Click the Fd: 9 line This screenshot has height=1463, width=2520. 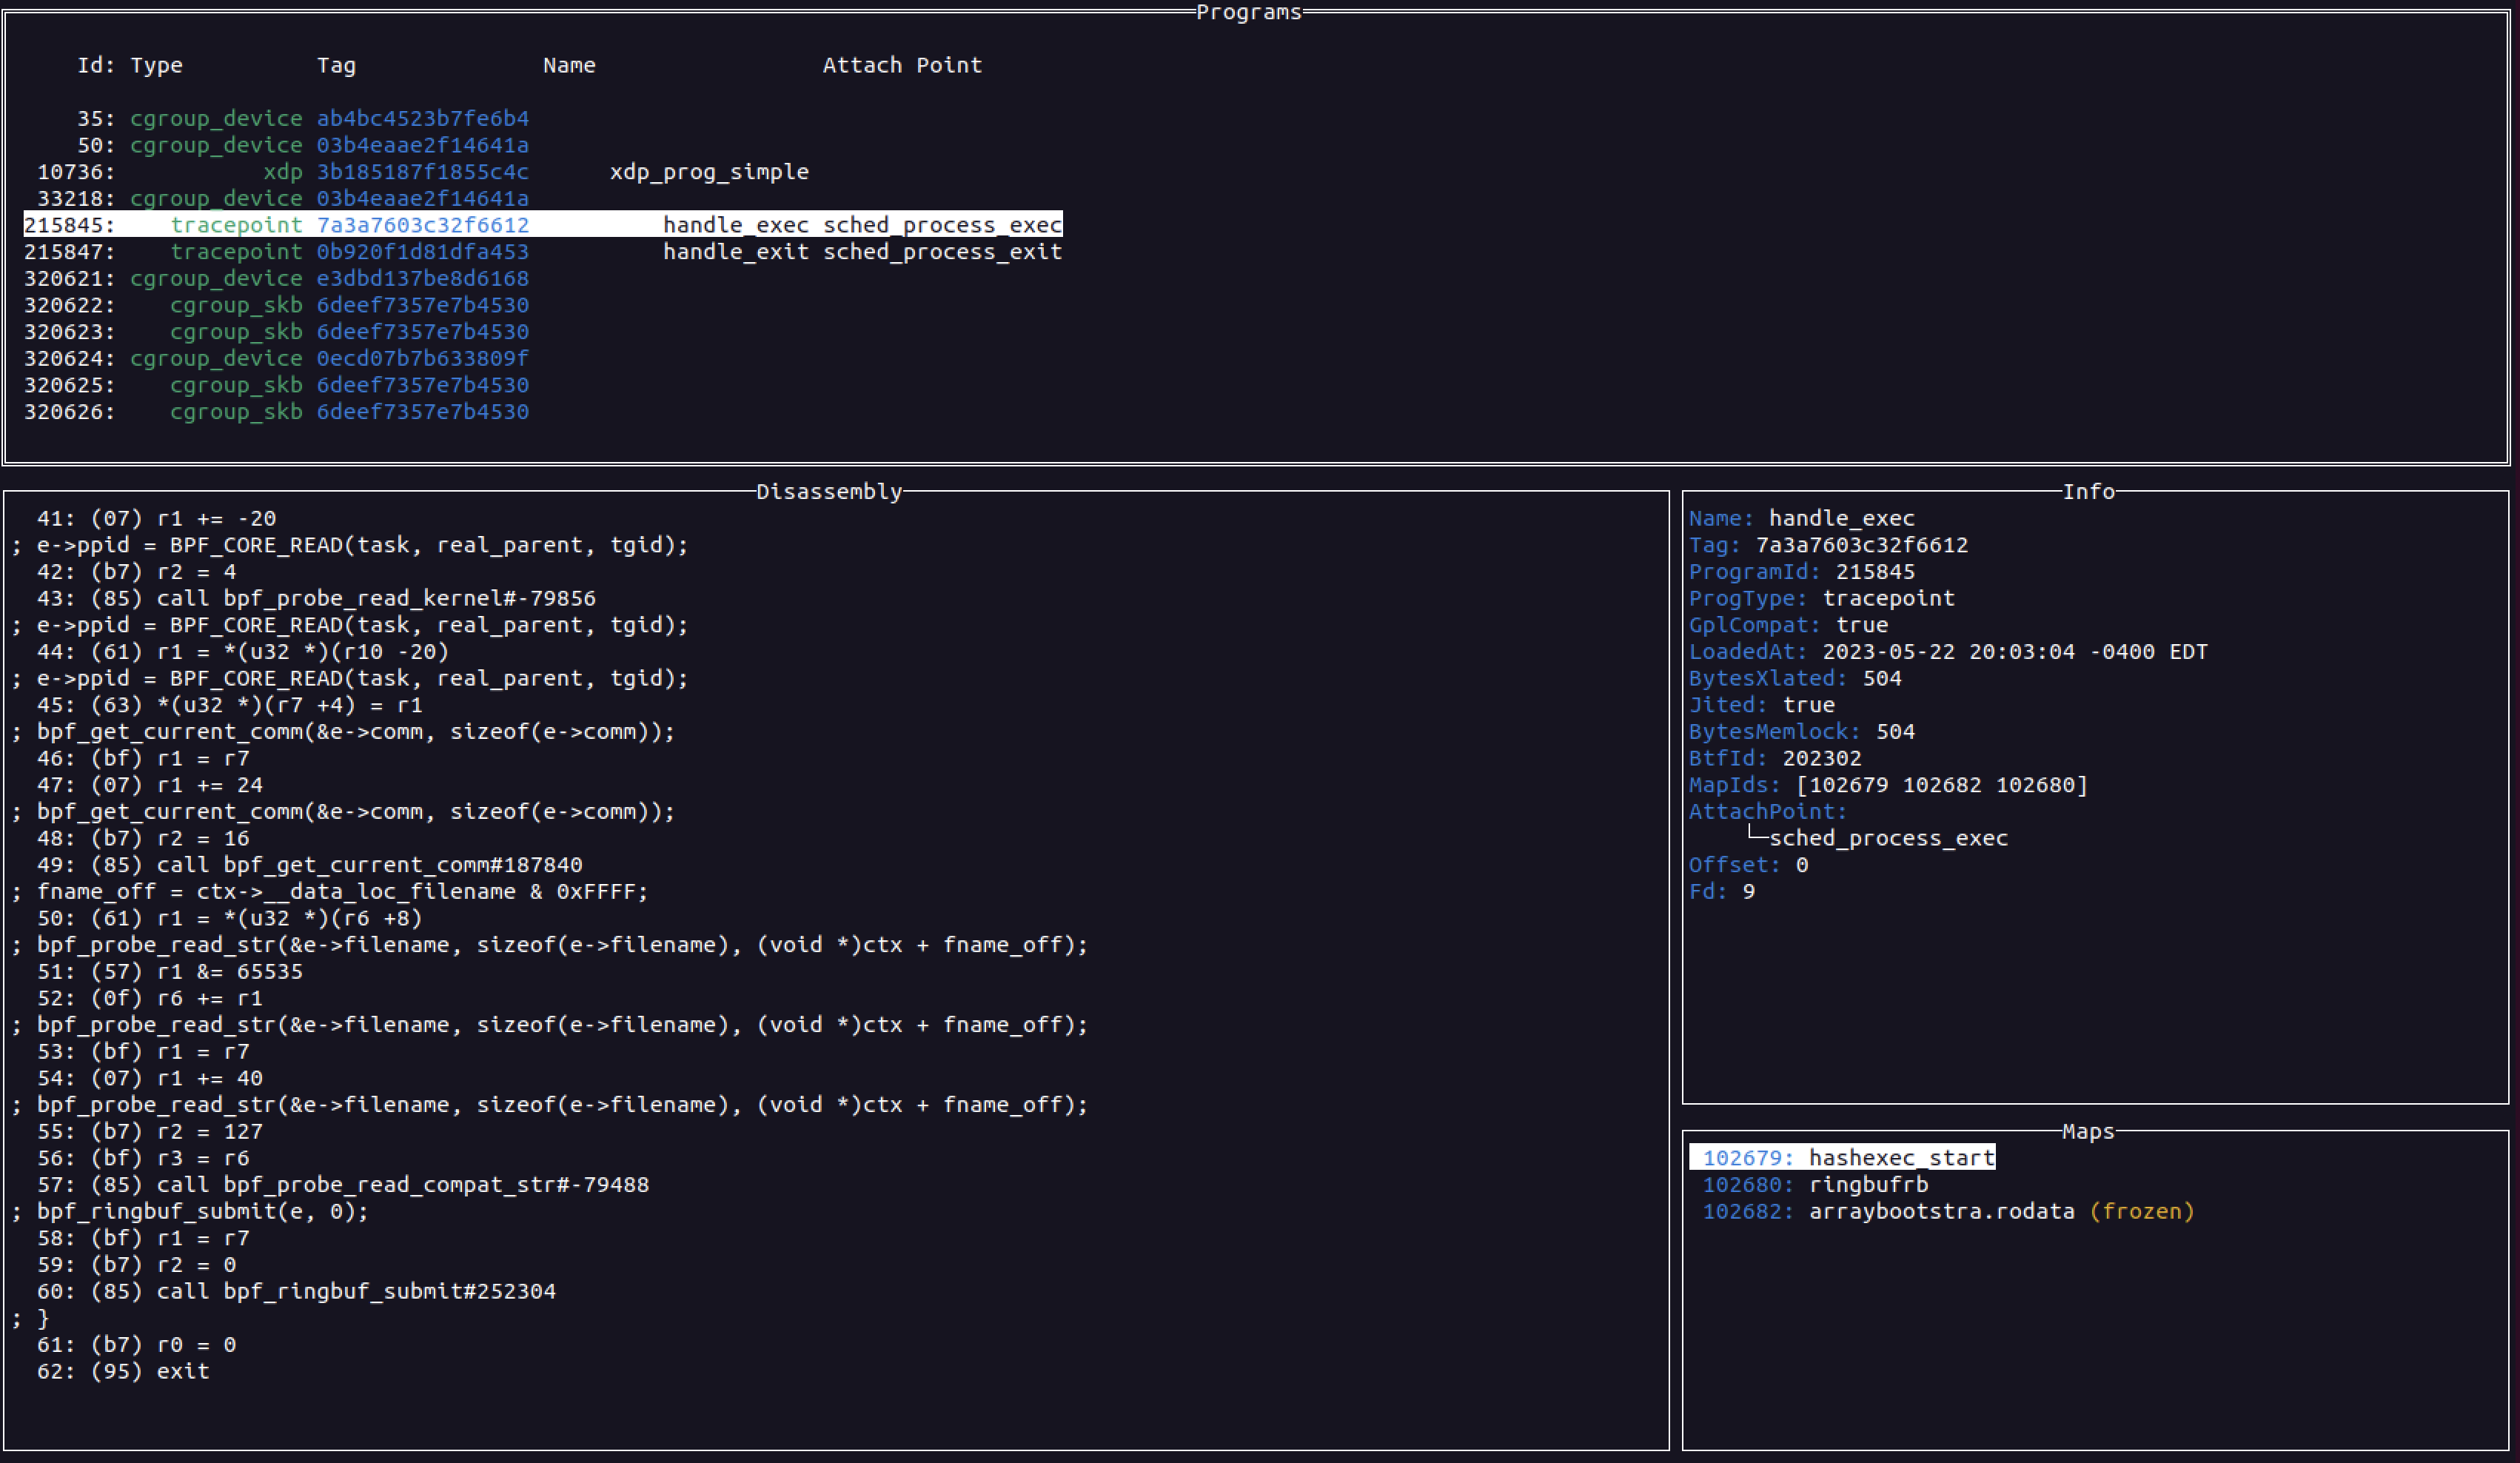click(x=1722, y=892)
